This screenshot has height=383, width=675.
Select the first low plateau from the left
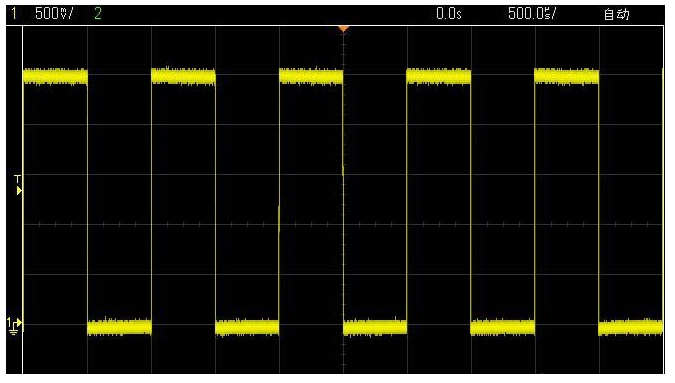pos(119,327)
